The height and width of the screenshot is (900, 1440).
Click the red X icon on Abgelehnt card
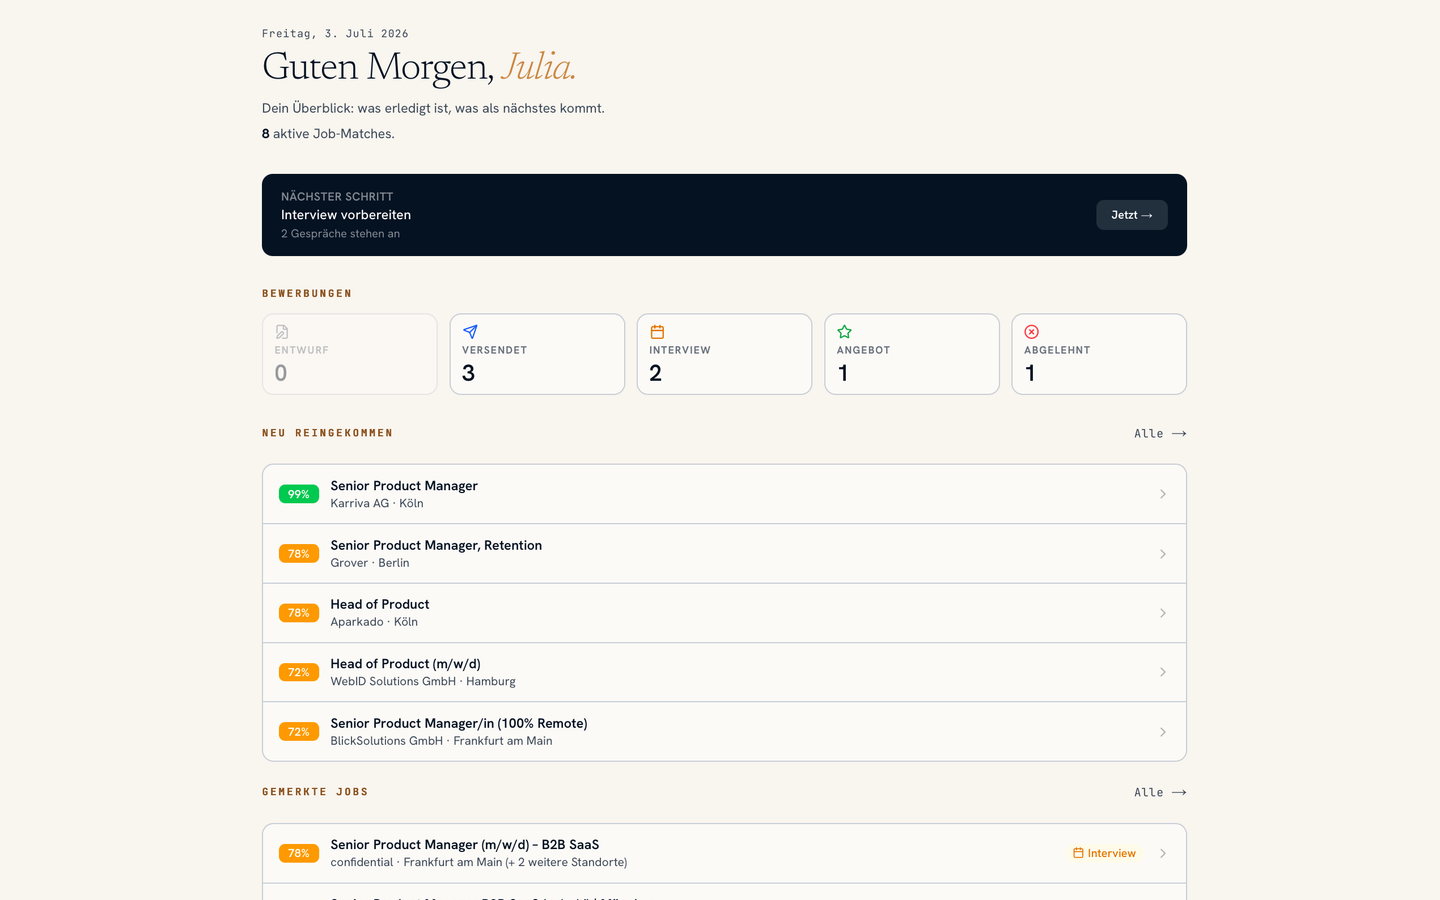pos(1031,332)
